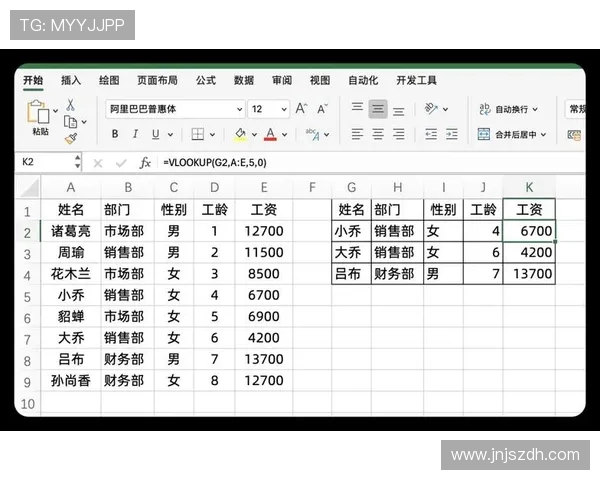Click the formula bar with VLOOKUP formula
600x480 pixels.
(371, 163)
